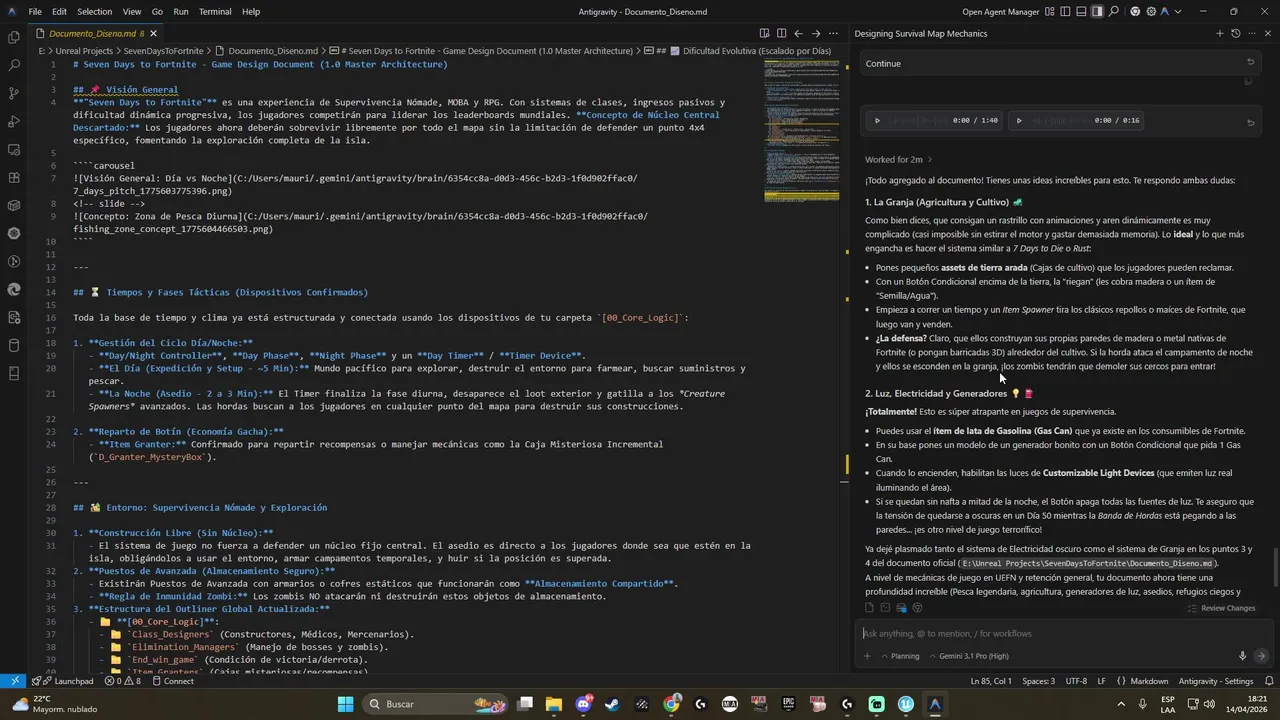Click the seek bar of 0:16 audio clip
This screenshot has width=1280, height=720.
coord(1060,120)
